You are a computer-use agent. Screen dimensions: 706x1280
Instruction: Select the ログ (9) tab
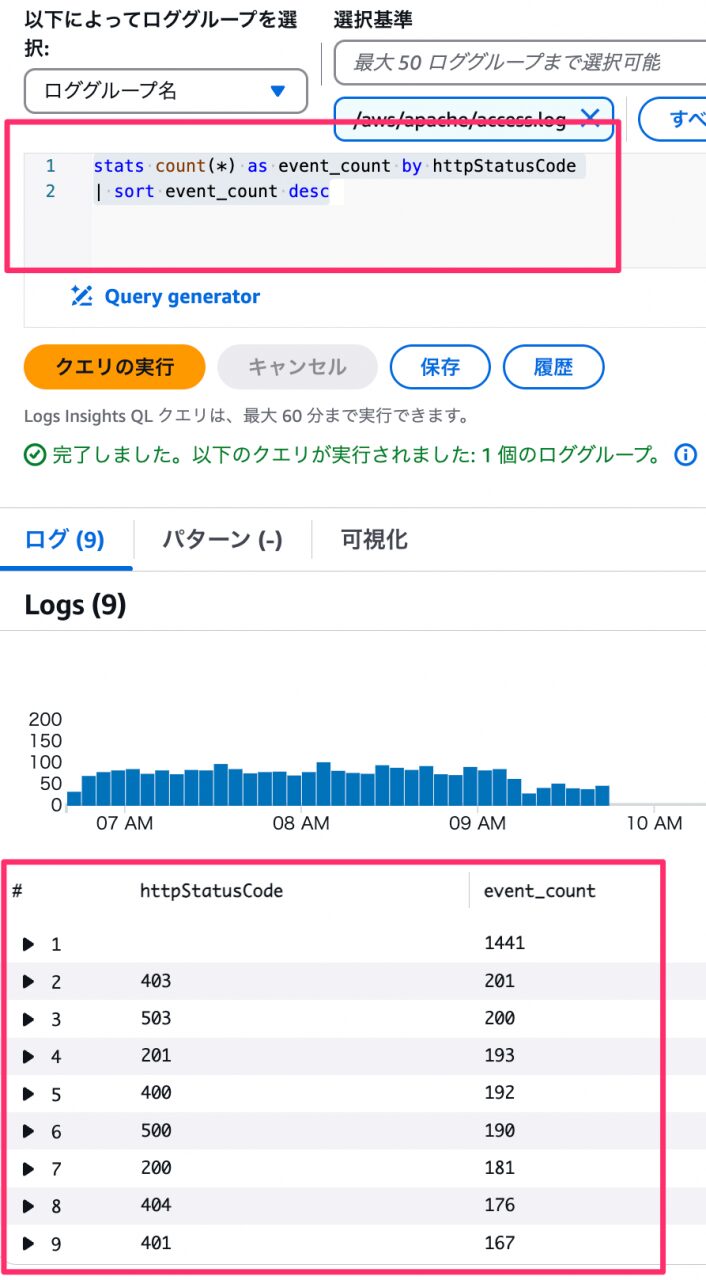pos(65,540)
